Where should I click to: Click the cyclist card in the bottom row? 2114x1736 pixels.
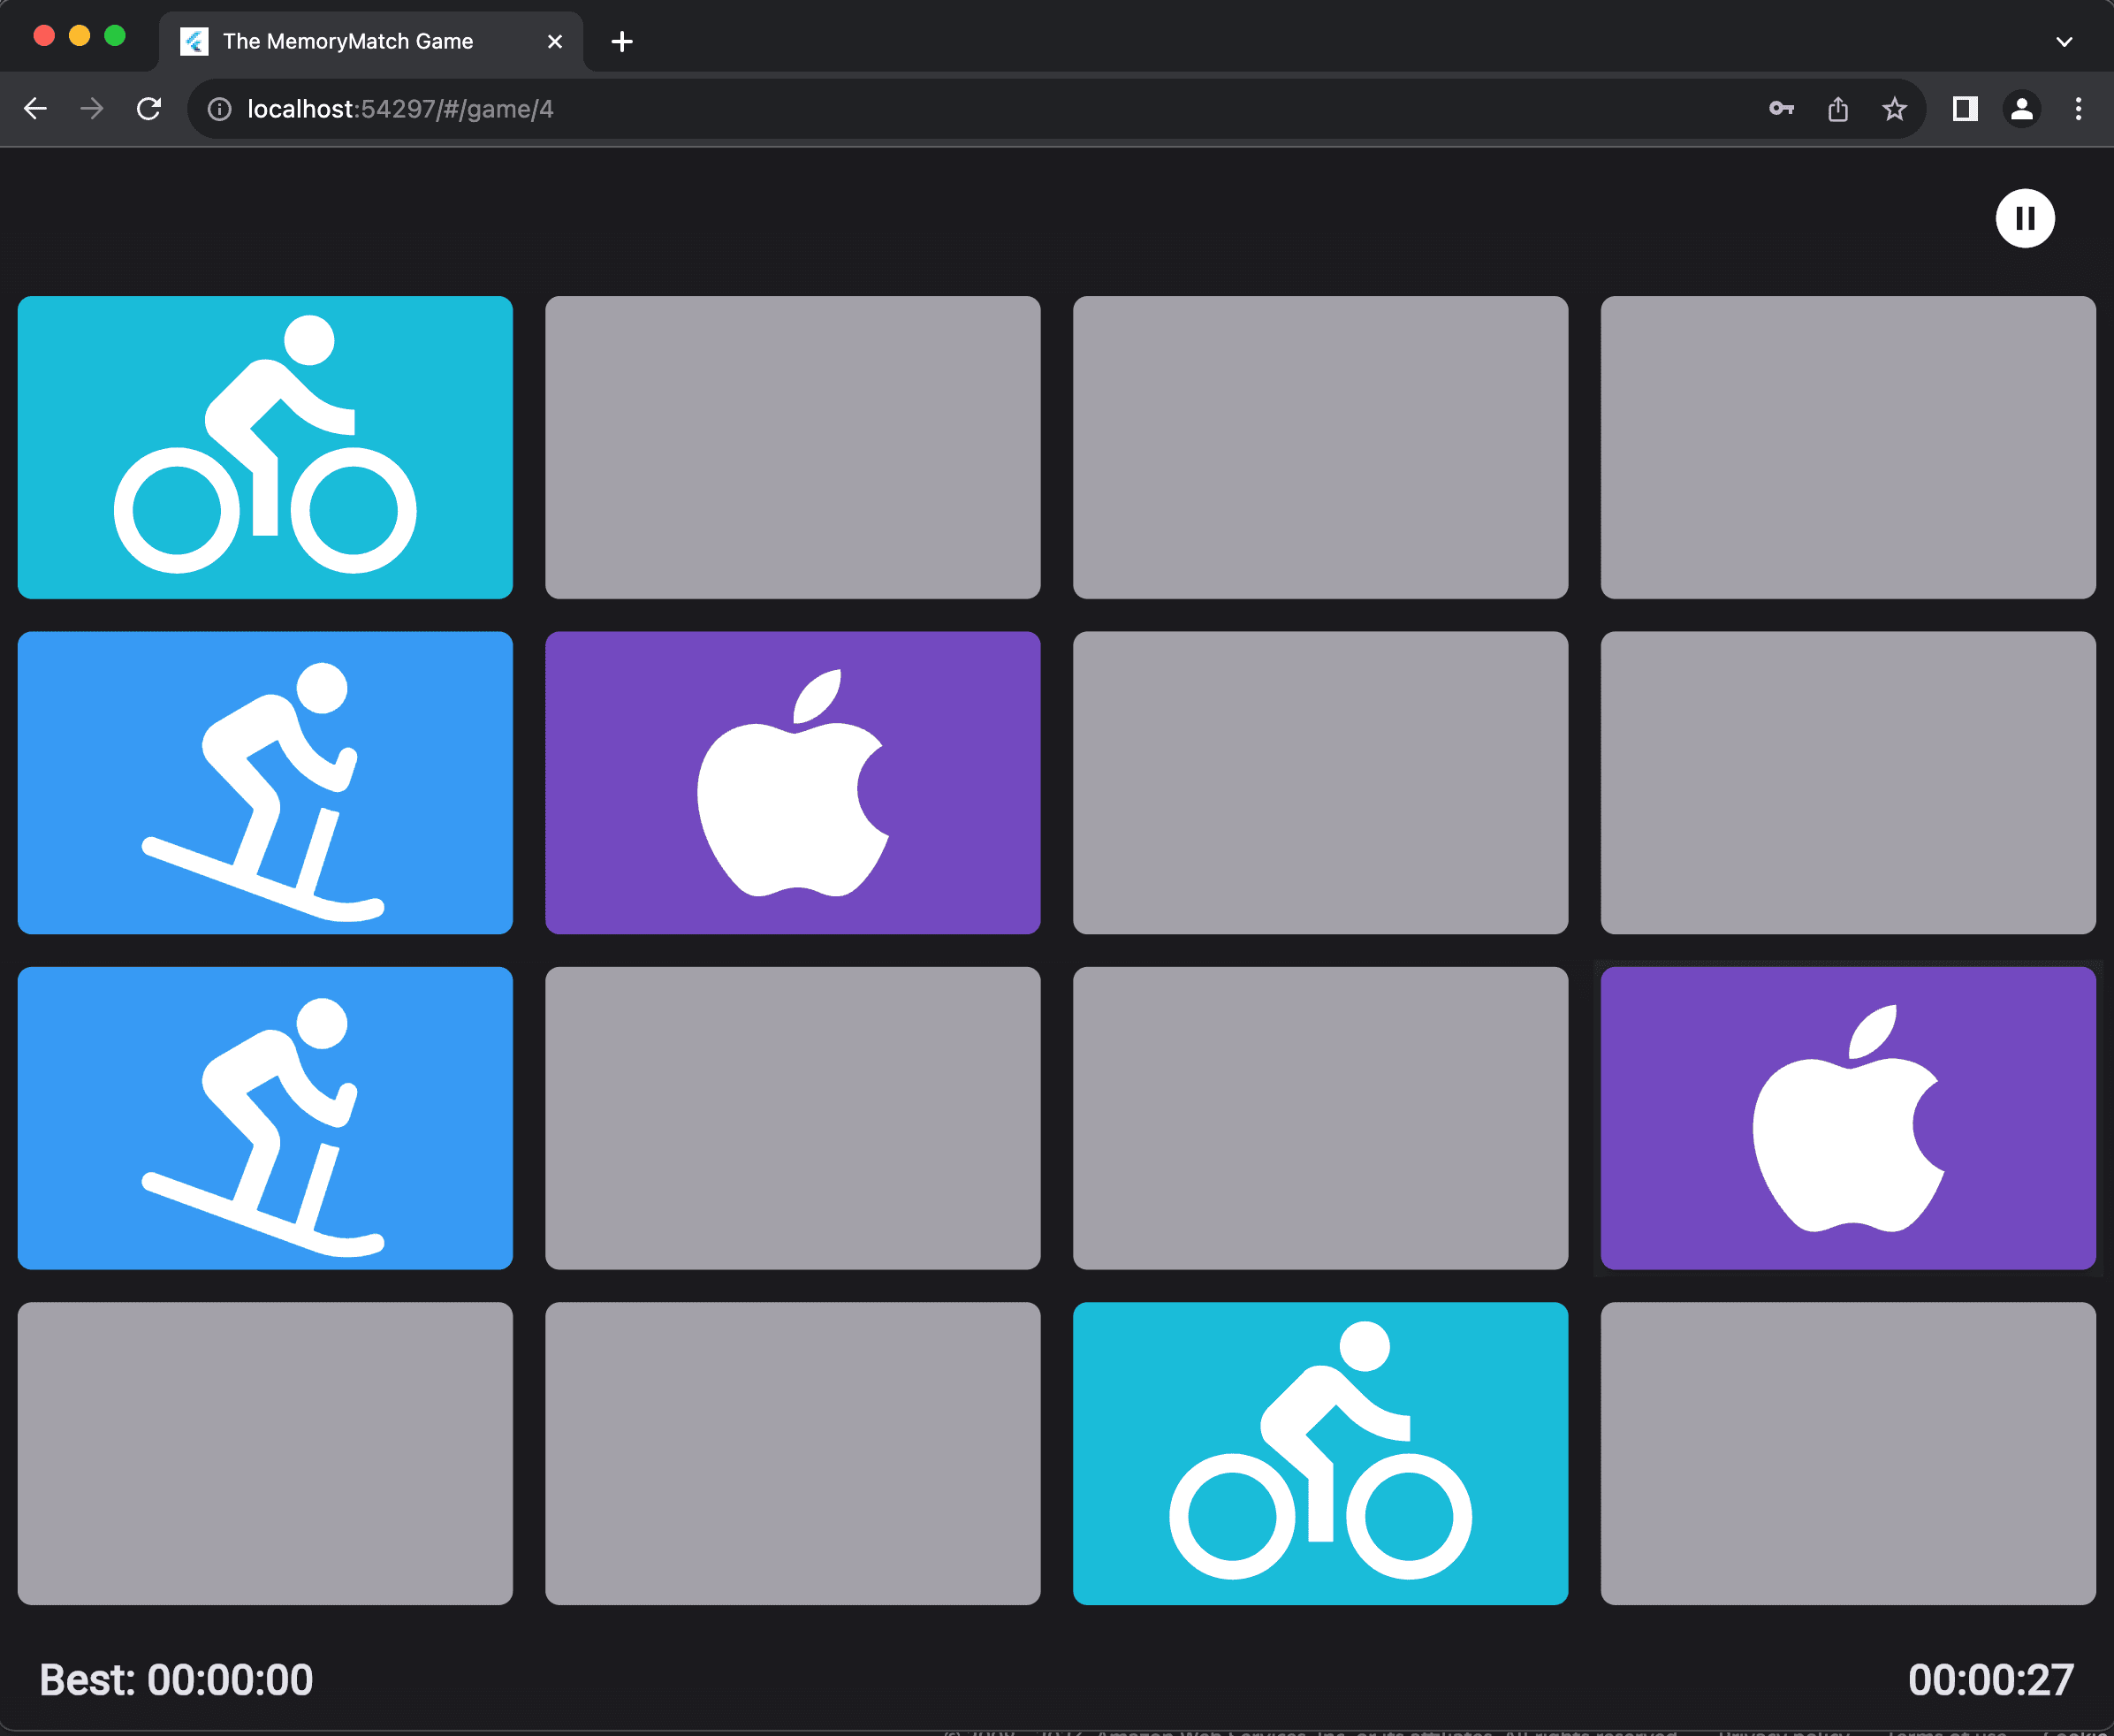click(x=1320, y=1453)
